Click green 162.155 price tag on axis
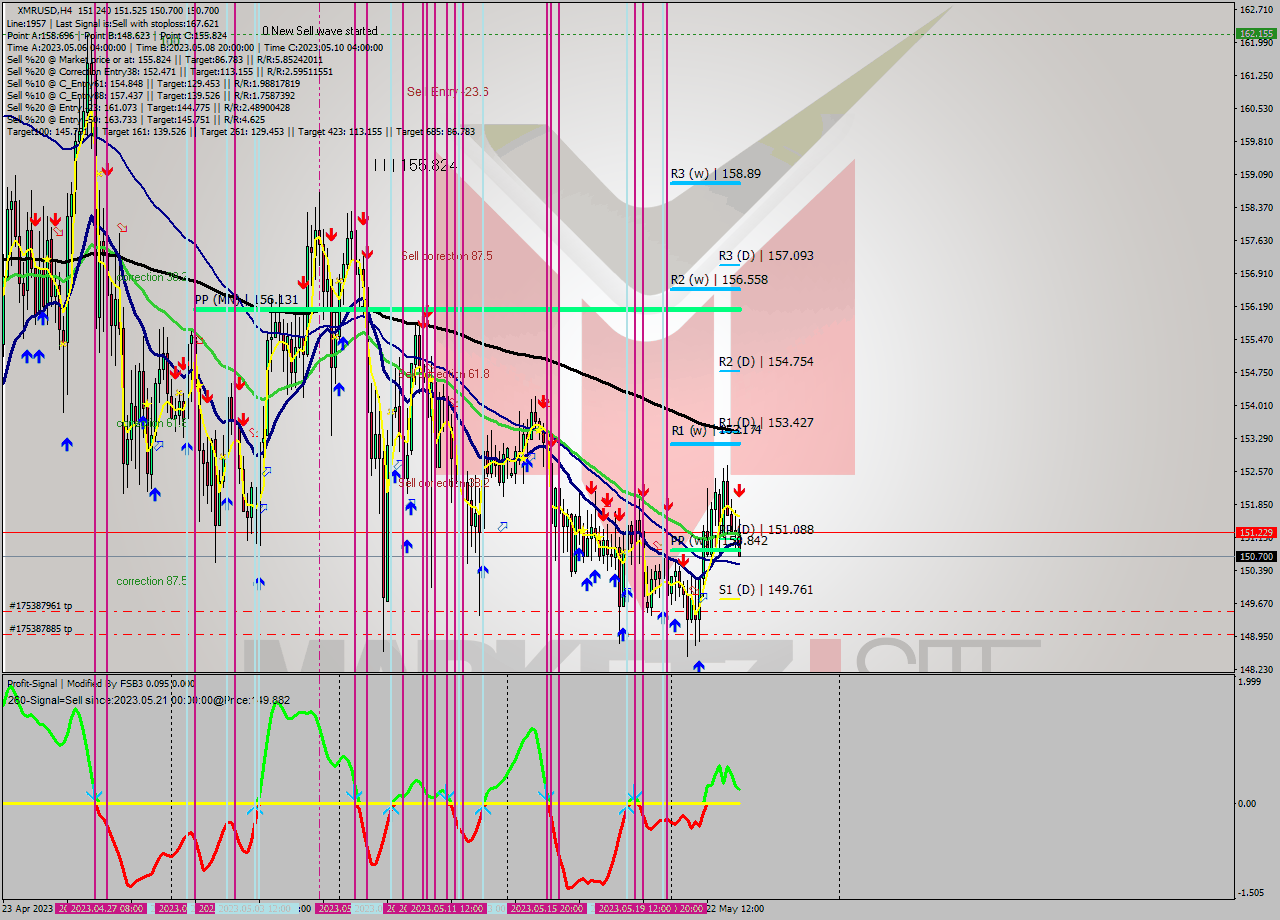The height and width of the screenshot is (920, 1280). coord(1256,33)
